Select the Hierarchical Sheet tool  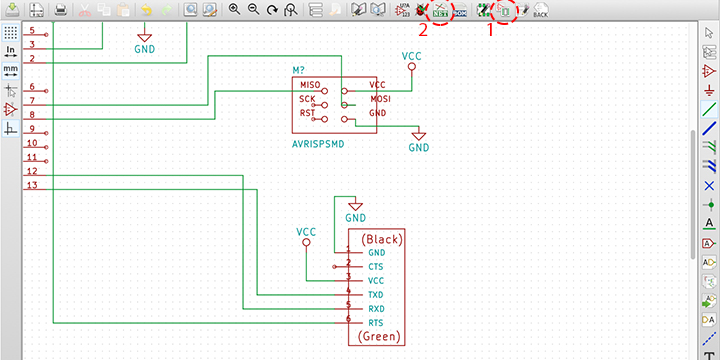pyautogui.click(x=709, y=281)
